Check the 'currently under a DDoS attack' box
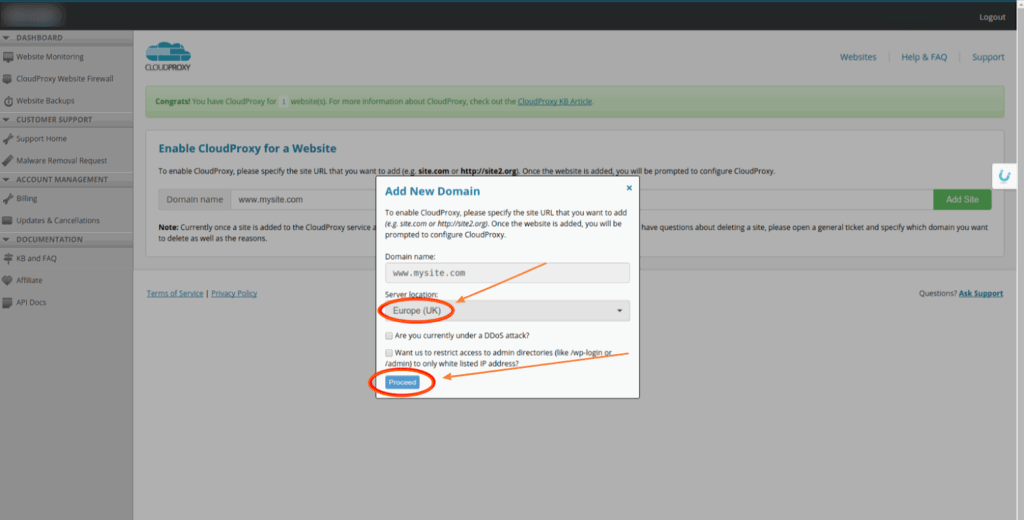Image resolution: width=1024 pixels, height=520 pixels. tap(389, 336)
